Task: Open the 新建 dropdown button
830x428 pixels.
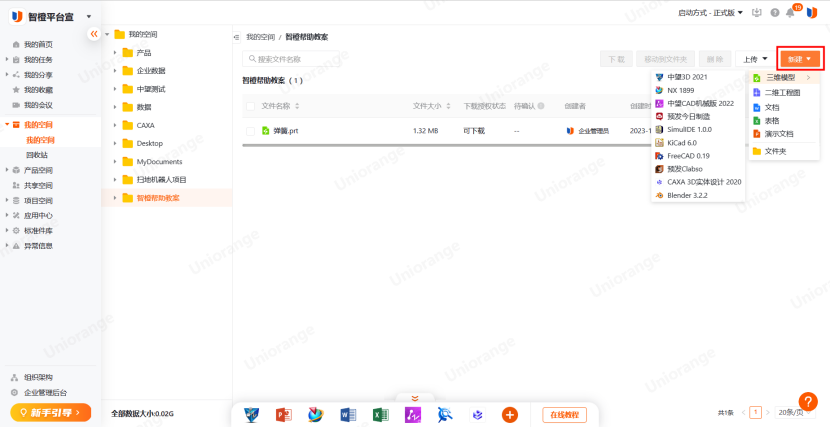Action: pyautogui.click(x=800, y=59)
